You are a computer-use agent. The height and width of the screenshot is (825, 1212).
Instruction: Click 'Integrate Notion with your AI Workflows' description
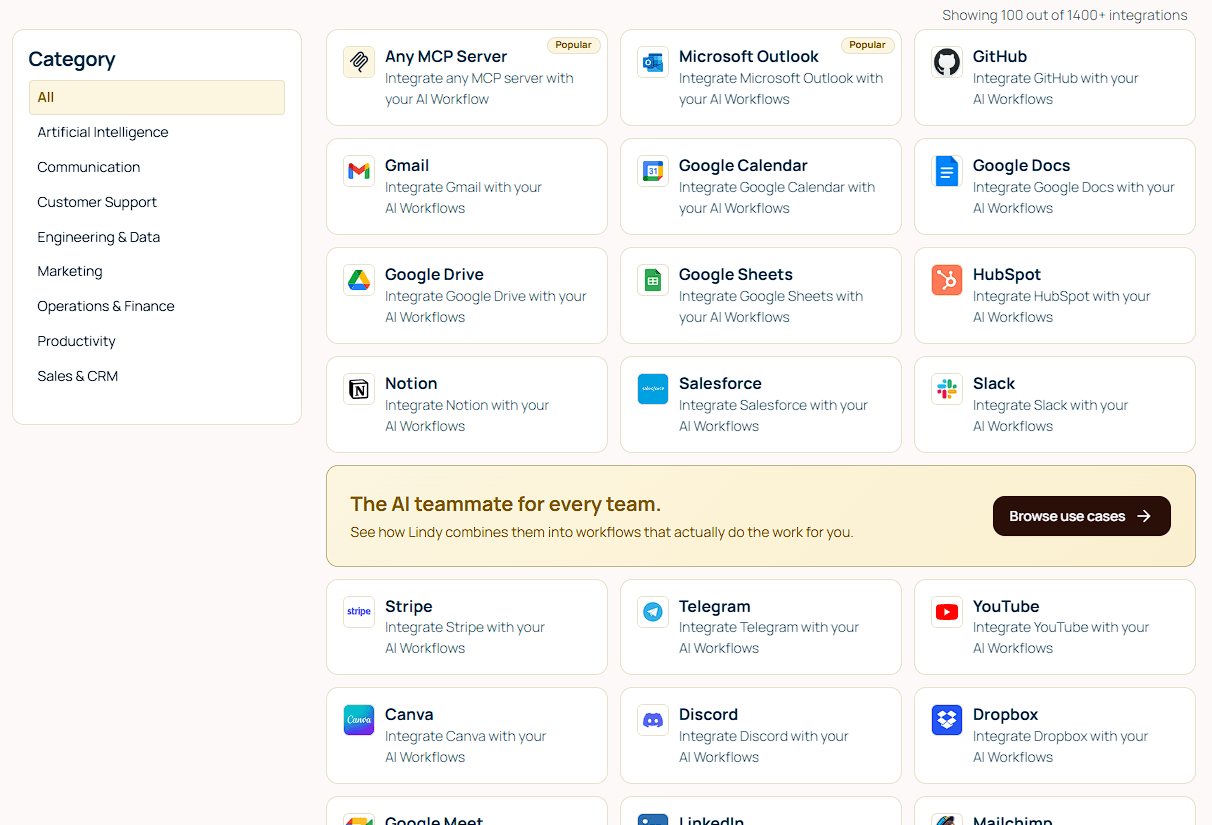467,416
